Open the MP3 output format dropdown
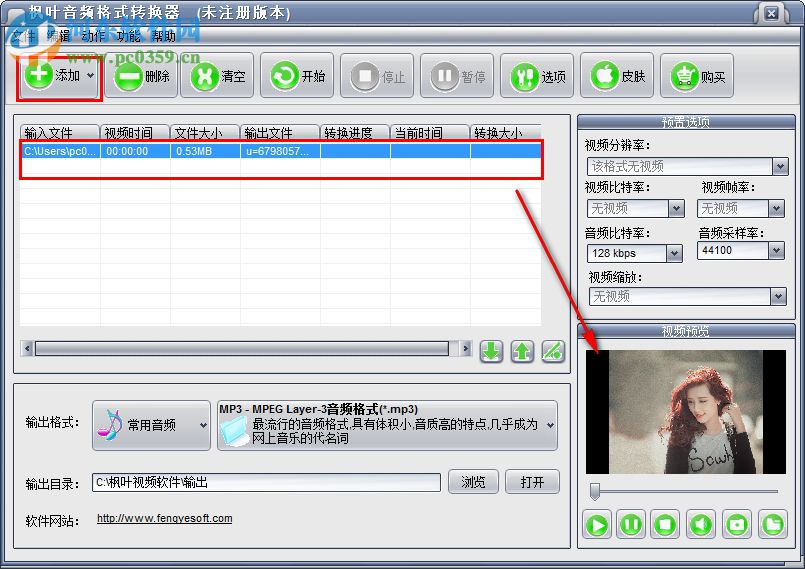 pos(387,425)
